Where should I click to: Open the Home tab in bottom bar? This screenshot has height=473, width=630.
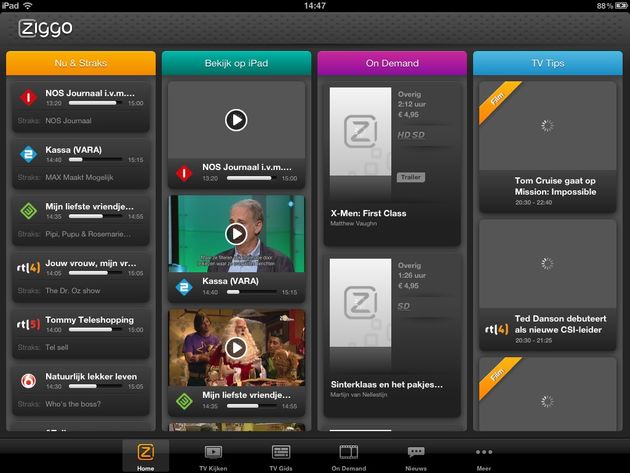click(x=145, y=456)
